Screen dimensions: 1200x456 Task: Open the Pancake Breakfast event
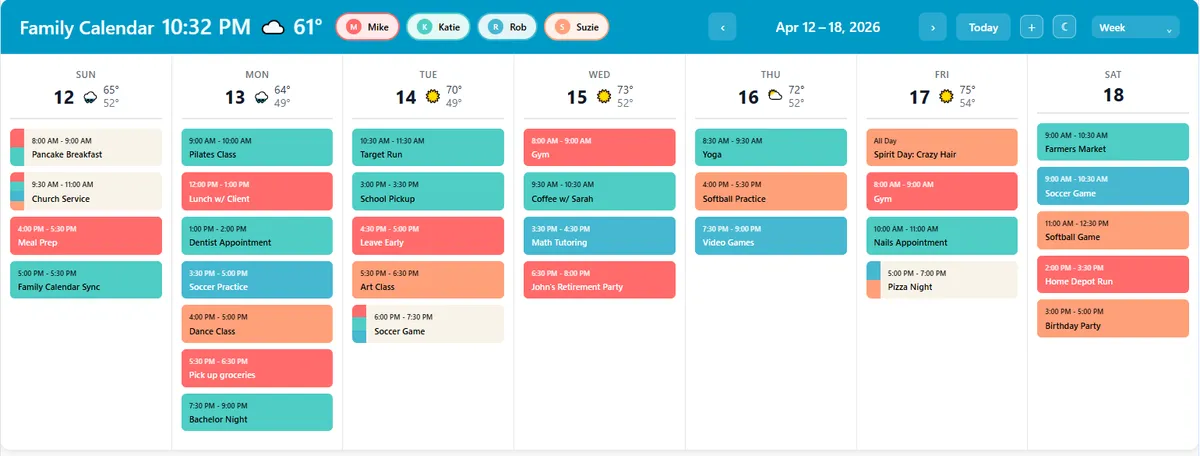point(86,147)
